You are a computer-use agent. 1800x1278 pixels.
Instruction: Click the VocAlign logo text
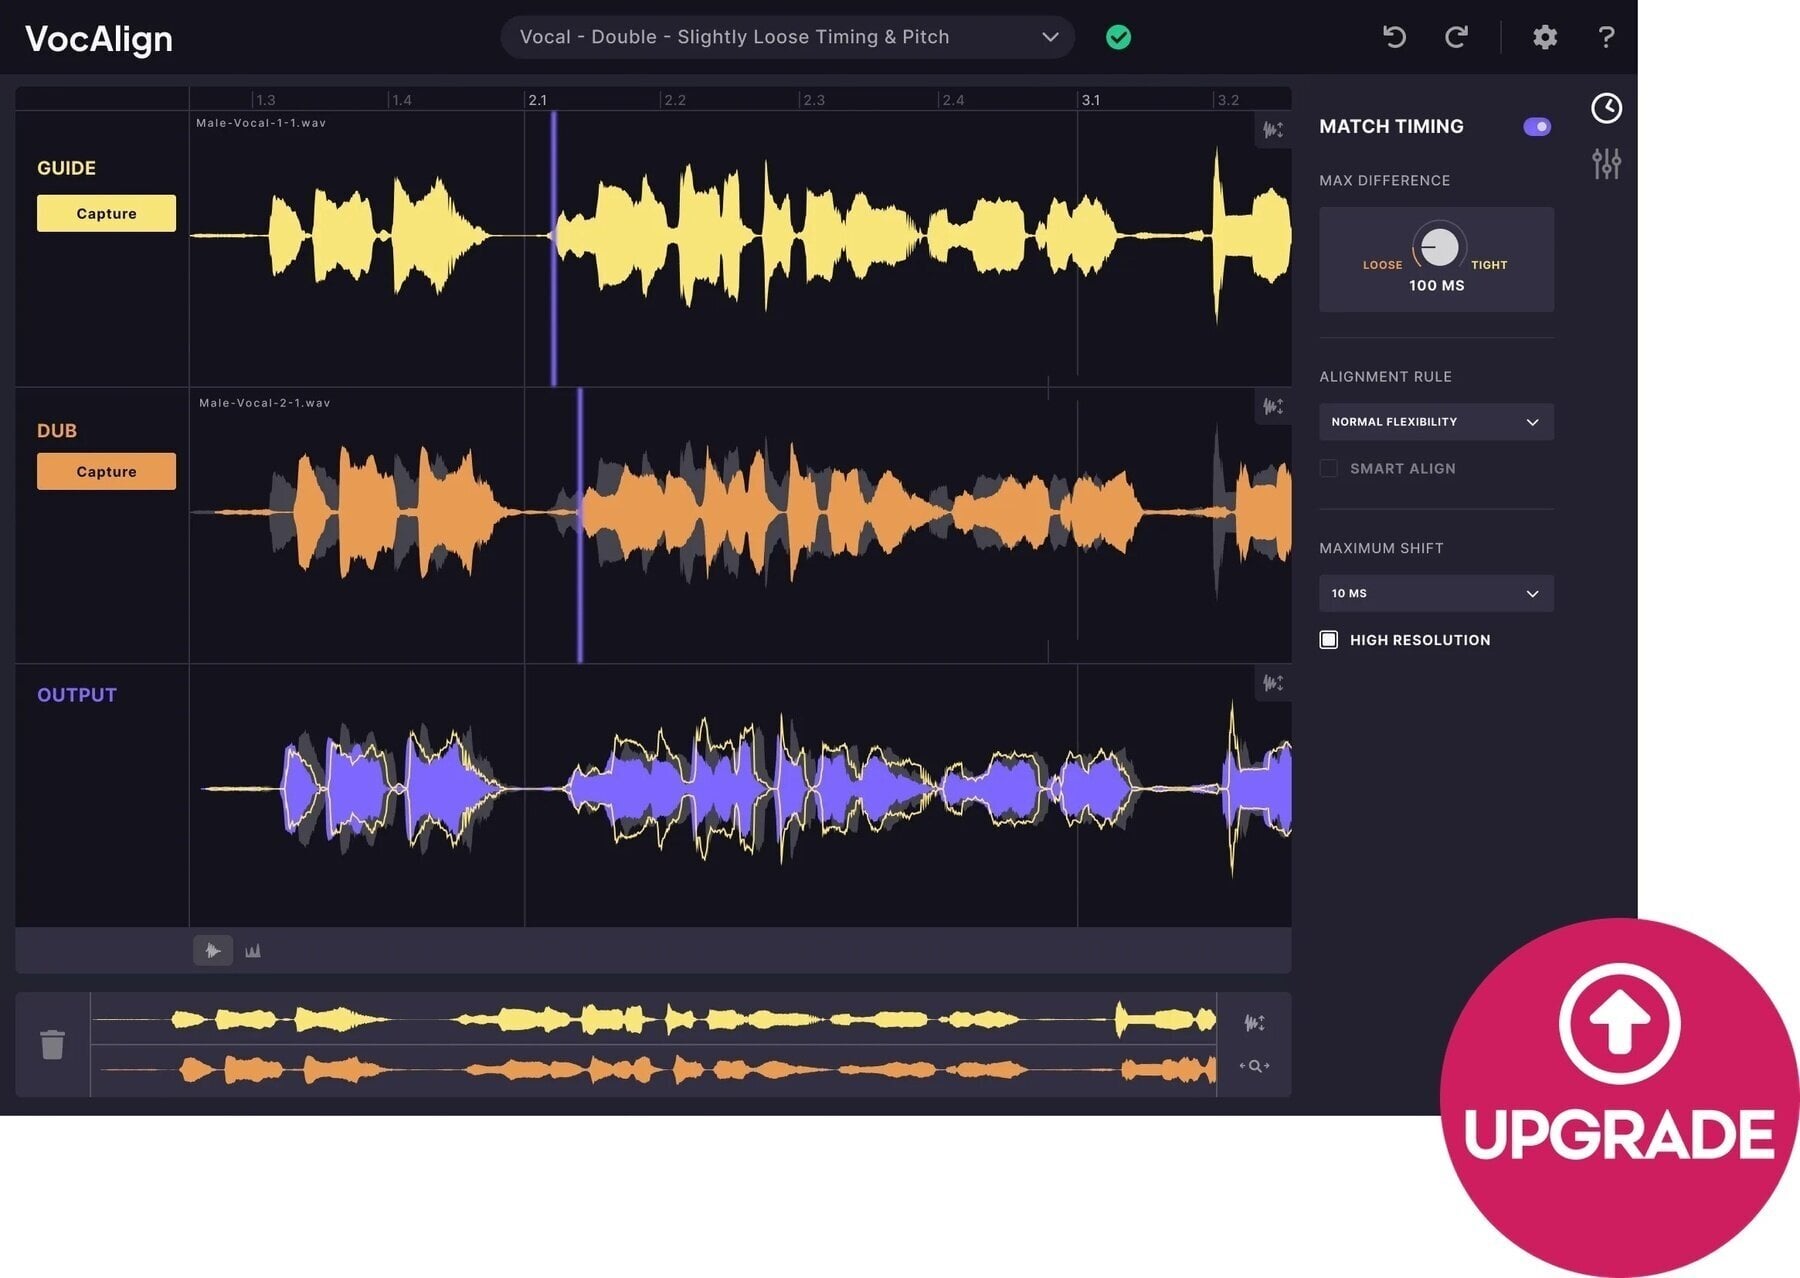(99, 39)
